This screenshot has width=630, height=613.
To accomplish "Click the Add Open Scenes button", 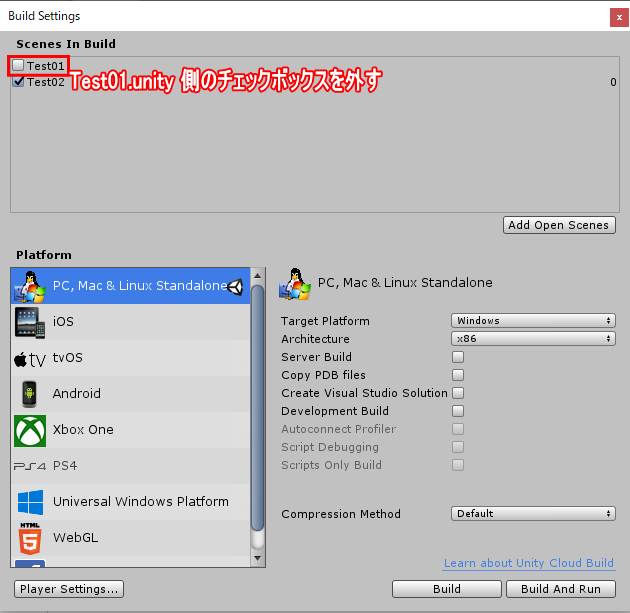I will tap(559, 225).
